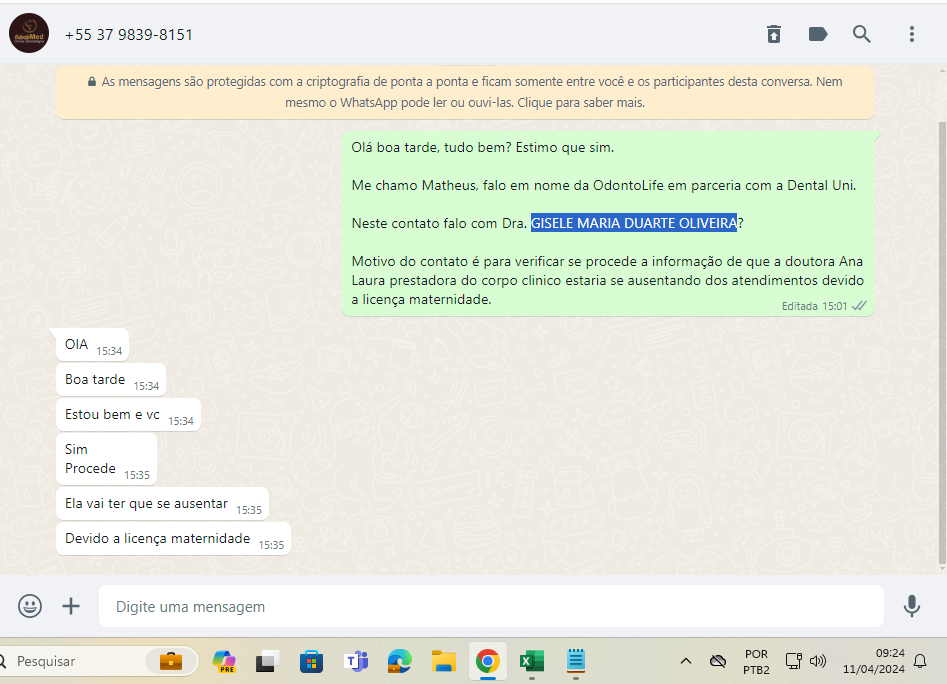Image resolution: width=947 pixels, height=684 pixels.
Task: Click the double check read receipt
Action: pyautogui.click(x=859, y=306)
